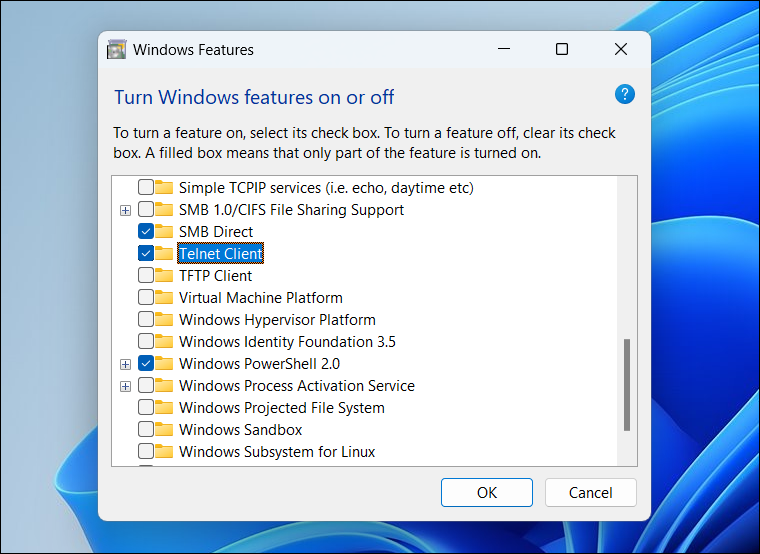
Task: Click the folder icon beside Windows Sandbox
Action: click(x=164, y=429)
